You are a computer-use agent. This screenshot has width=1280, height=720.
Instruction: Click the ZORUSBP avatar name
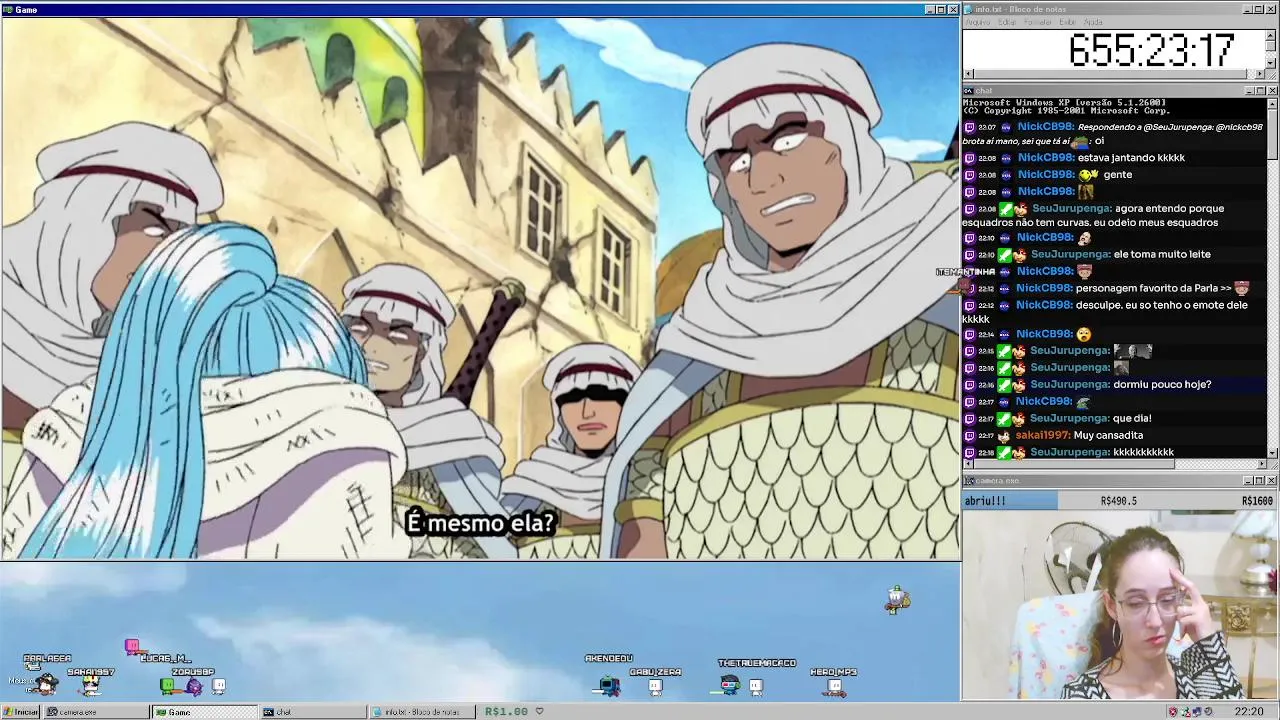[192, 672]
